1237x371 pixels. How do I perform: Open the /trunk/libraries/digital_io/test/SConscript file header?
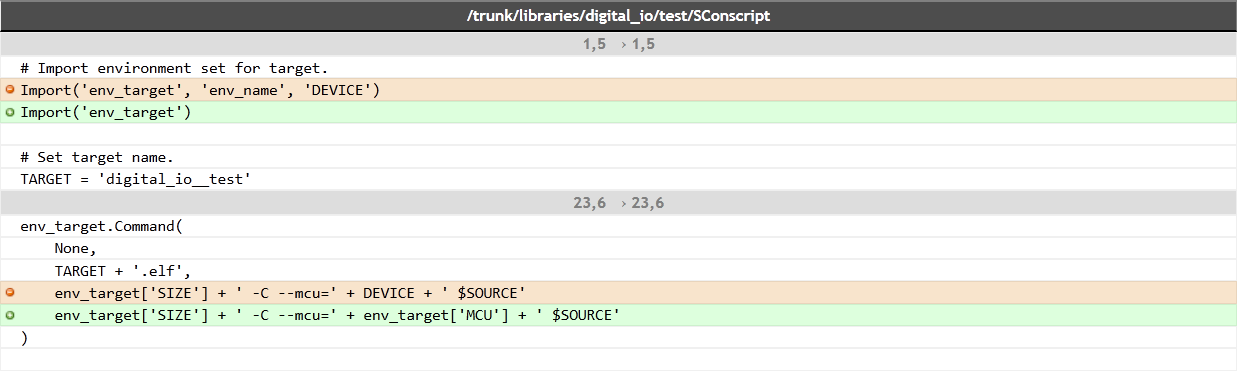tap(618, 17)
